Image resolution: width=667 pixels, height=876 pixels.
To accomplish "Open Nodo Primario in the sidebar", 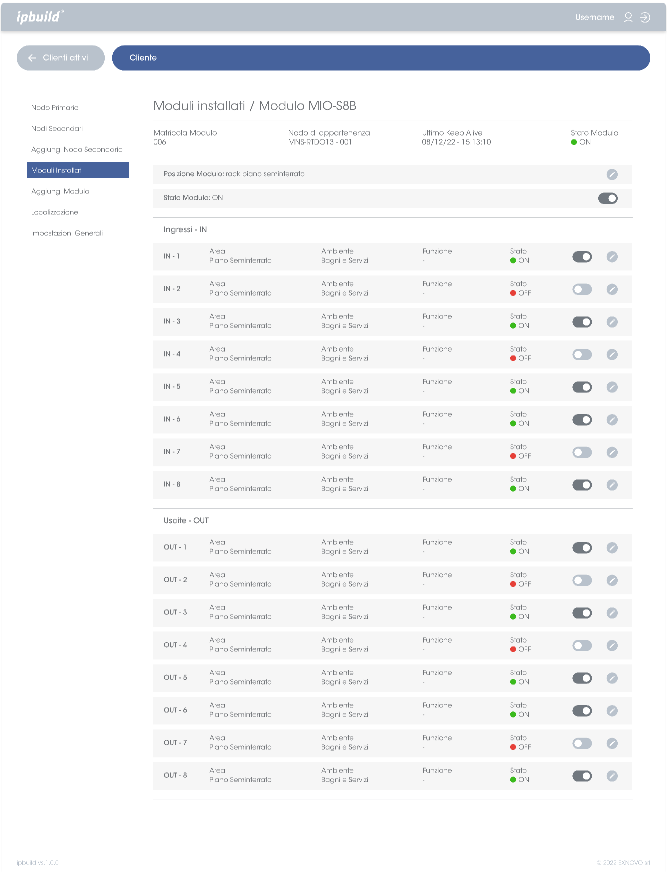I will click(x=55, y=107).
